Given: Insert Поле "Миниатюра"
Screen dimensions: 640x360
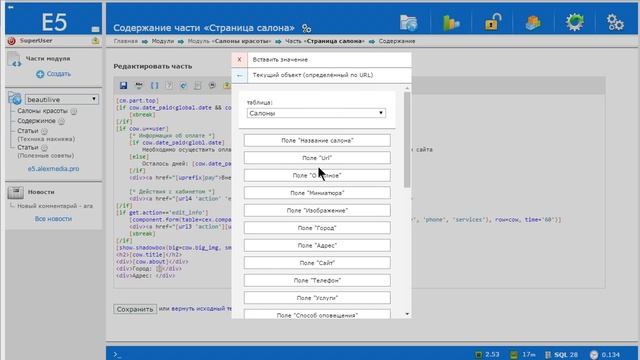Looking at the screenshot, I should point(317,193).
